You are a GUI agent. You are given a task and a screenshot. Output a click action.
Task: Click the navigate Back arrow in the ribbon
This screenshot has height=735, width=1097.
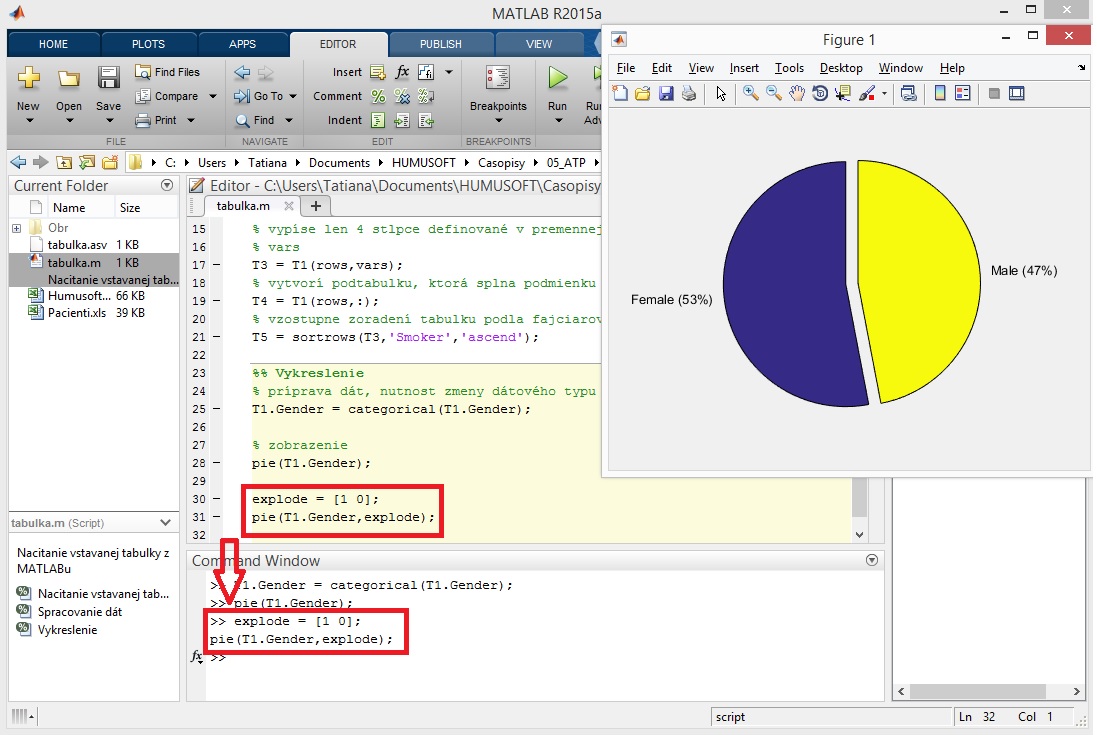click(x=242, y=72)
